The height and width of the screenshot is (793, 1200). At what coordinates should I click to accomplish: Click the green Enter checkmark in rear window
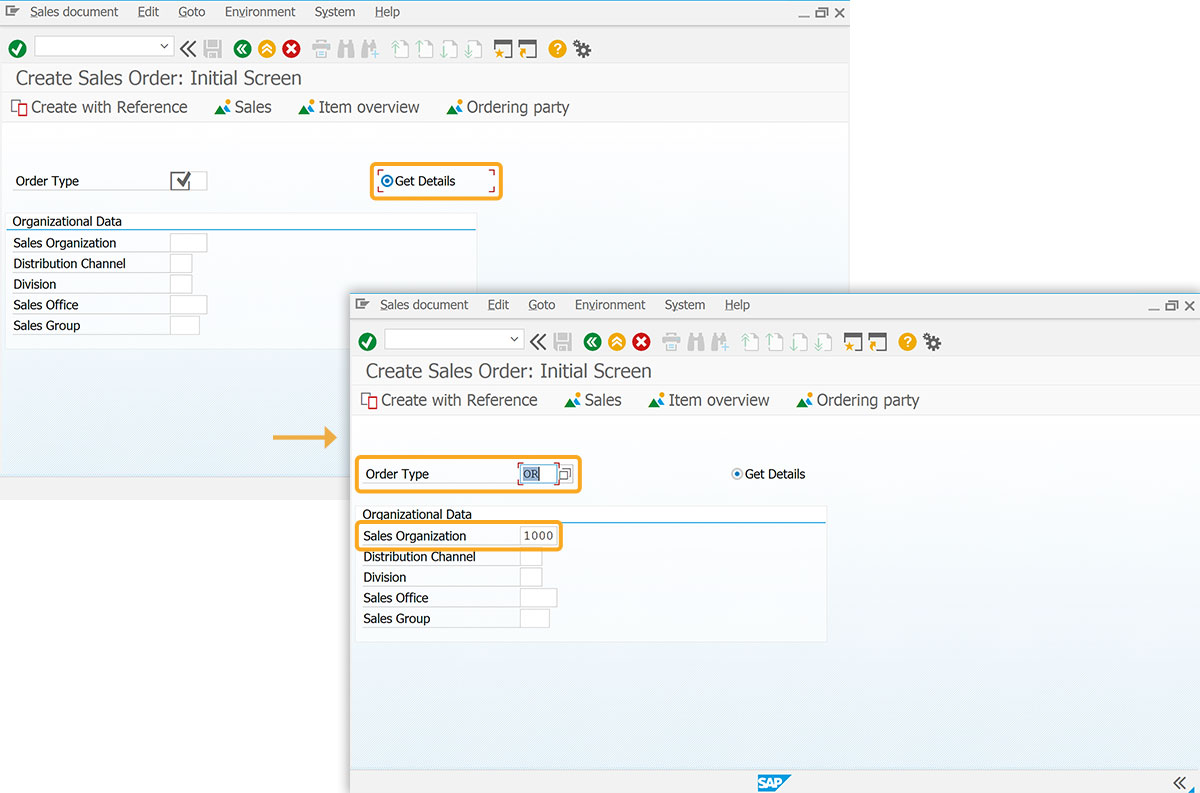tap(18, 48)
